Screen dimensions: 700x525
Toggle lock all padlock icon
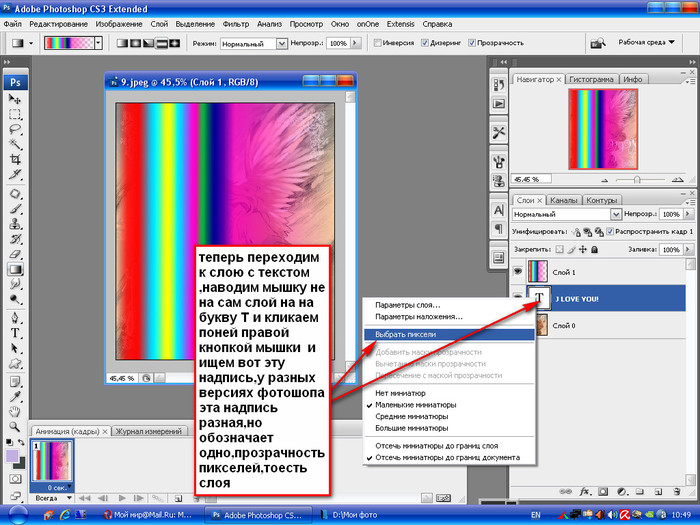[594, 250]
